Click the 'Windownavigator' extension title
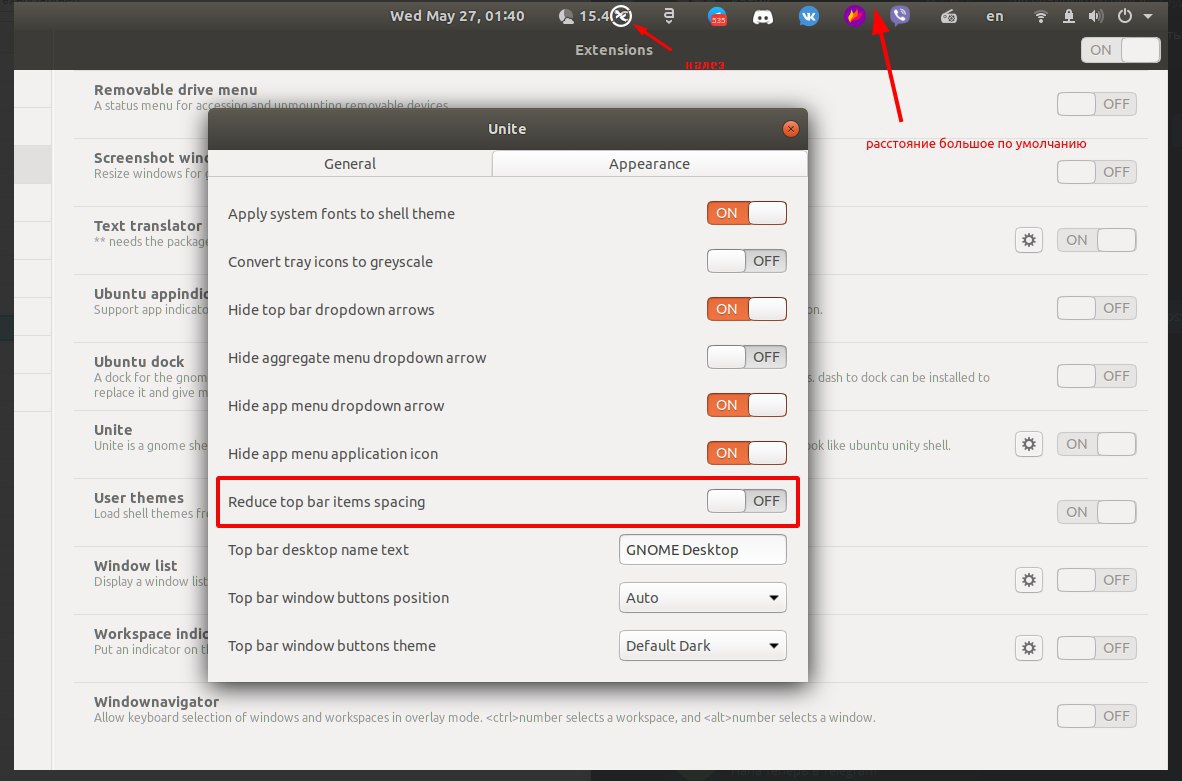The height and width of the screenshot is (781, 1182). point(157,702)
